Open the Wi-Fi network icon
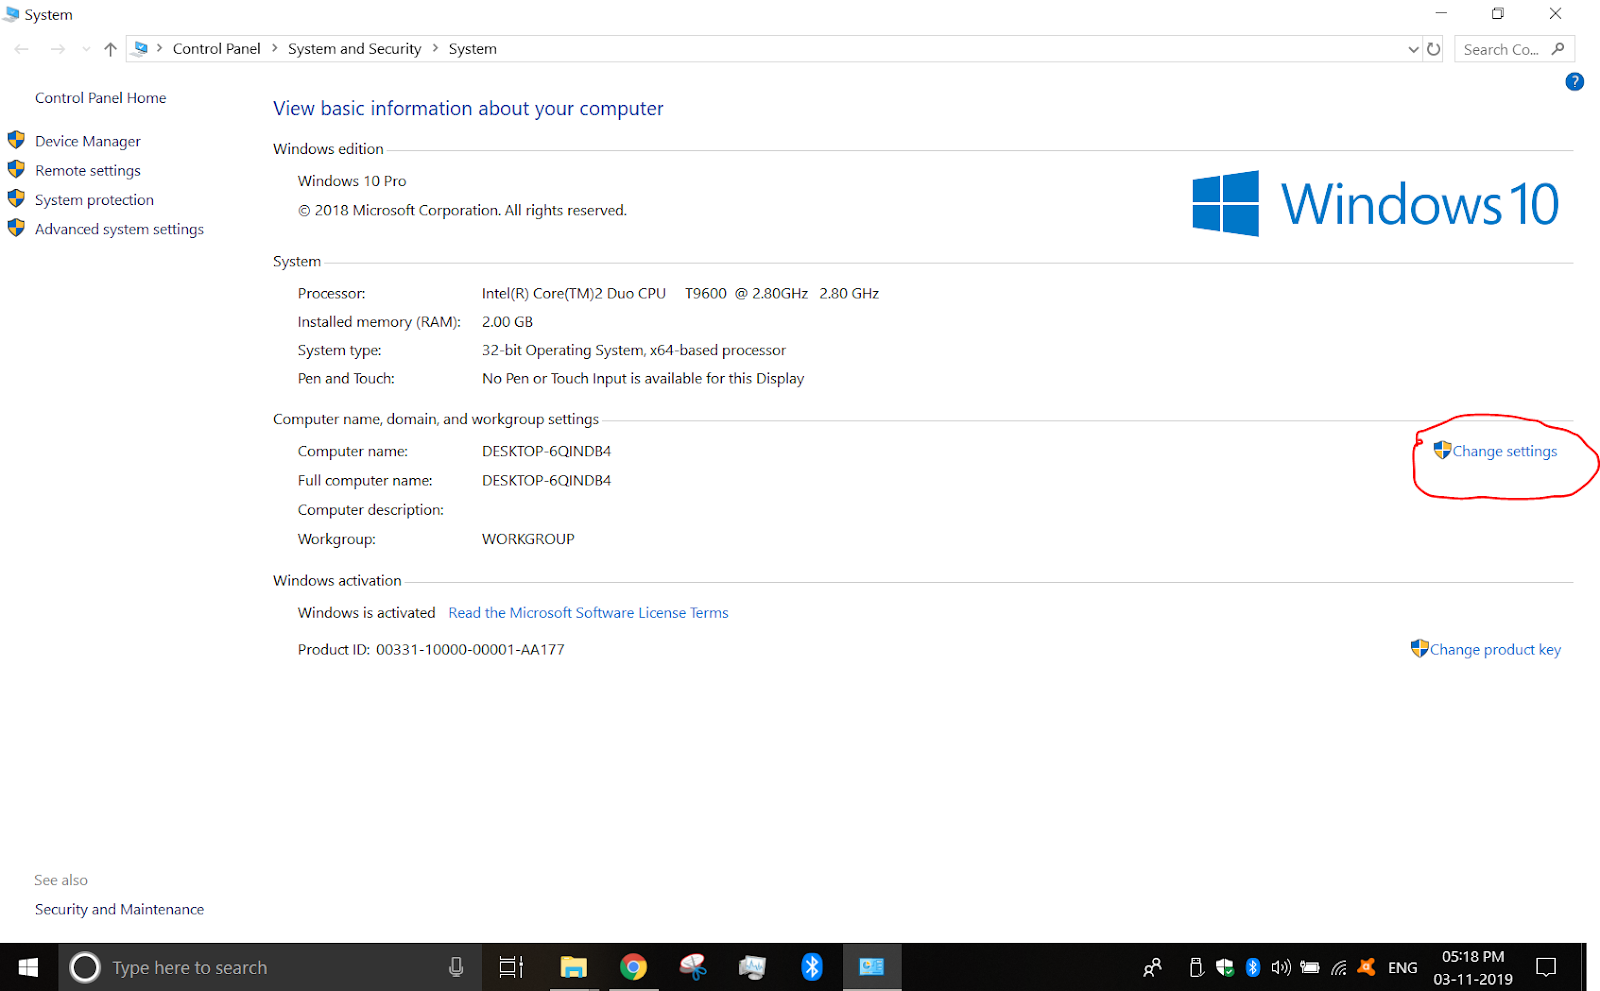 (x=1339, y=967)
